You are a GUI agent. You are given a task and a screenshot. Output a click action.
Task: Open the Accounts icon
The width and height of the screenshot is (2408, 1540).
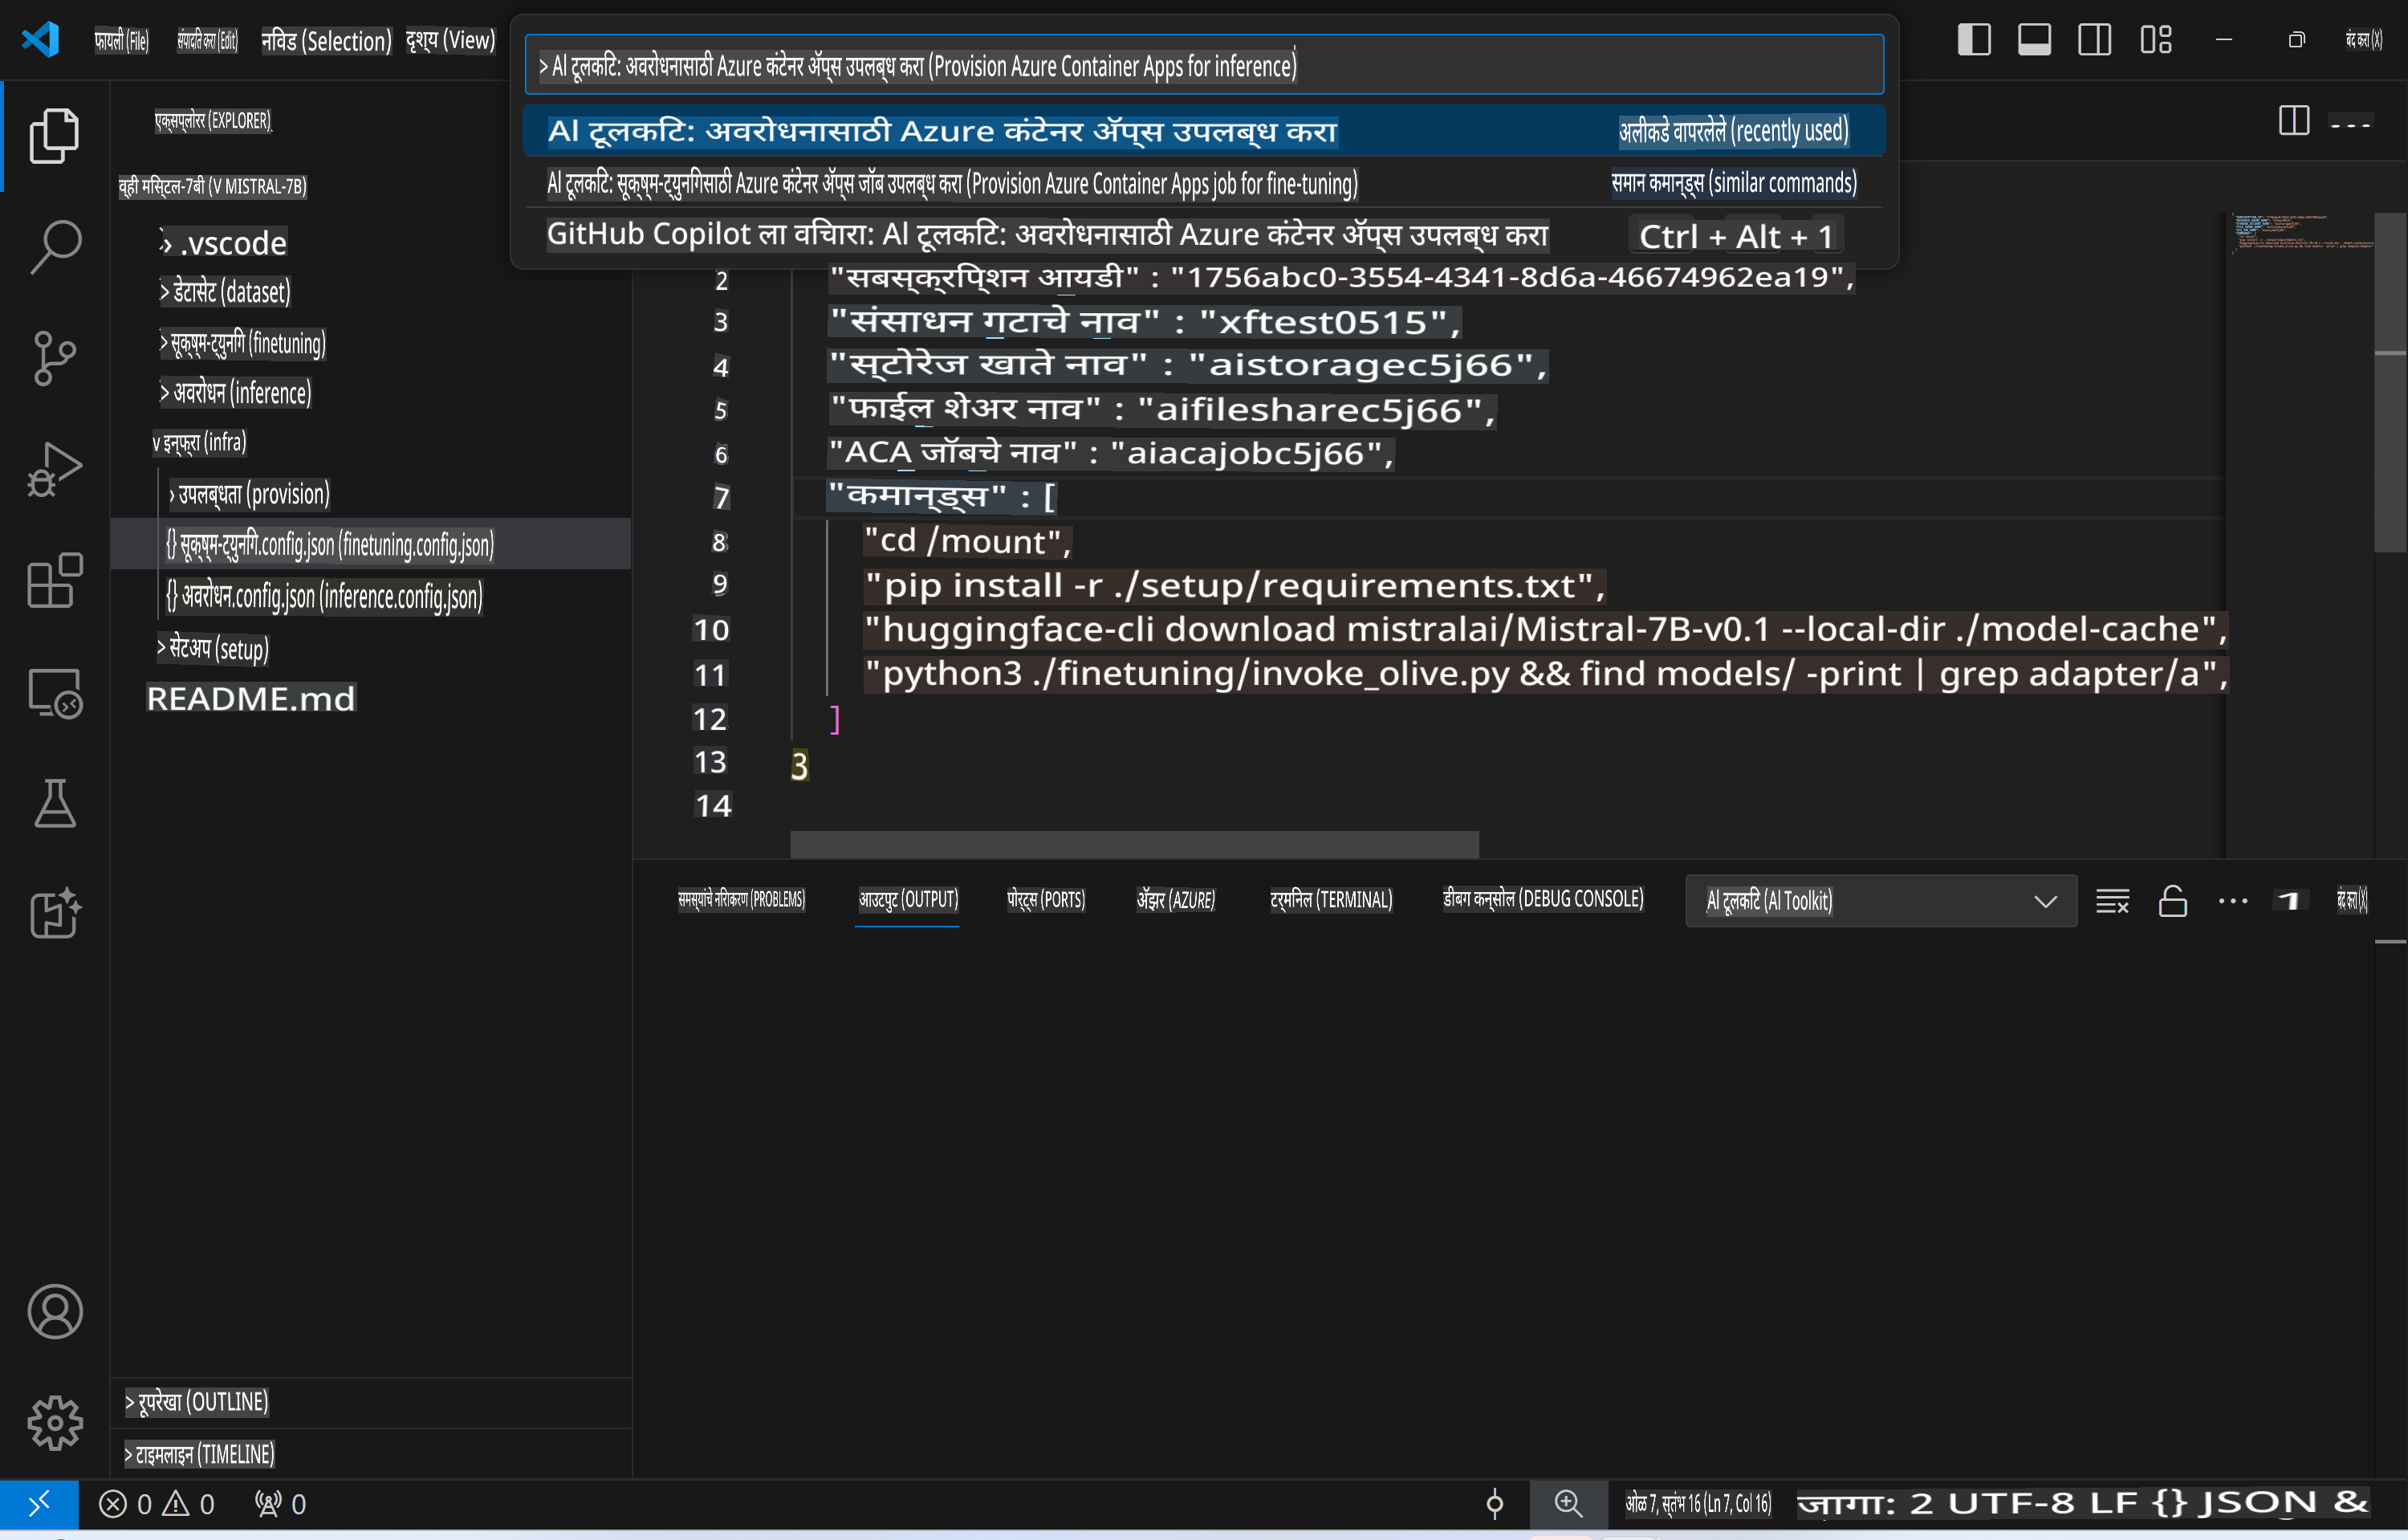[54, 1311]
